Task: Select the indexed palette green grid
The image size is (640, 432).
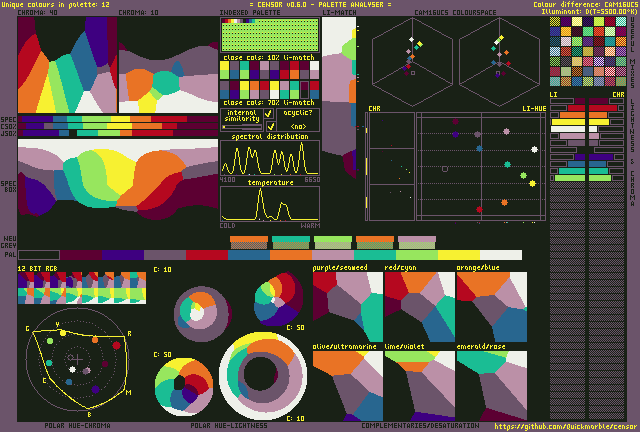Action: [x=270, y=35]
